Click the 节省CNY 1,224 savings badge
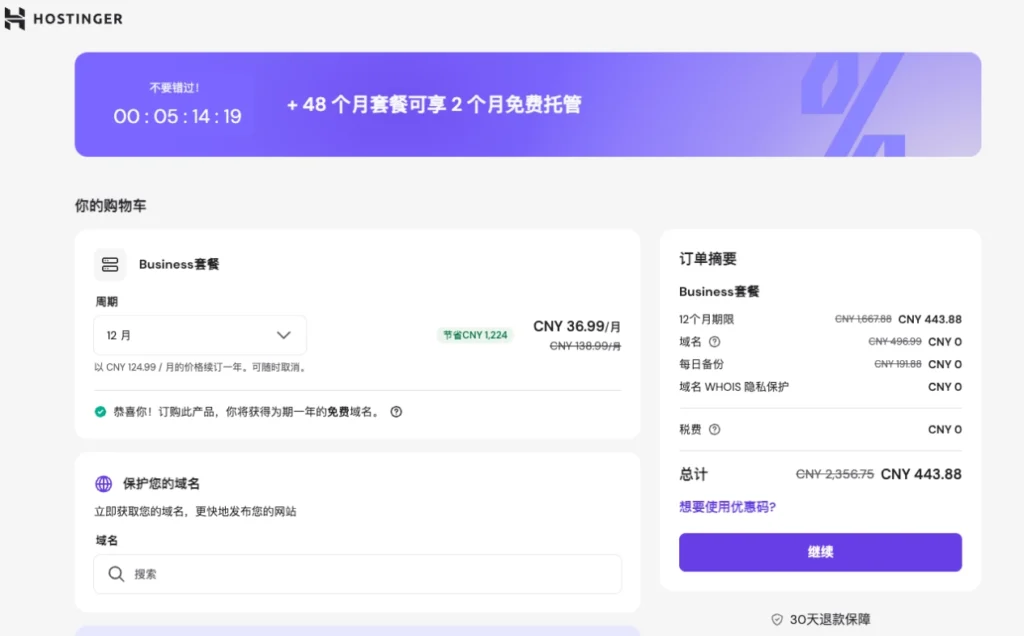This screenshot has height=636, width=1024. coord(475,335)
